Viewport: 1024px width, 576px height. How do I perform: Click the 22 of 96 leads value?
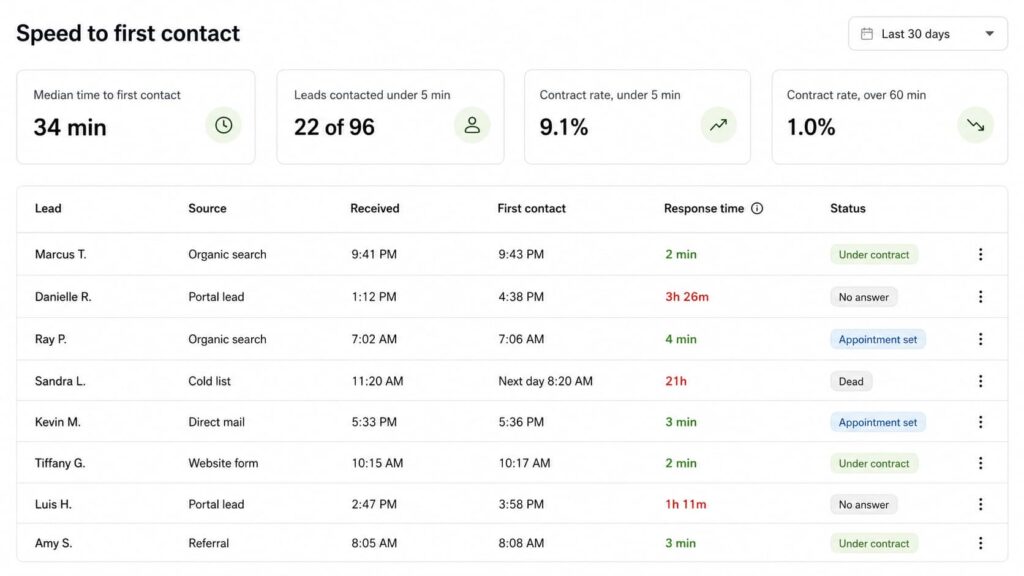(x=334, y=127)
